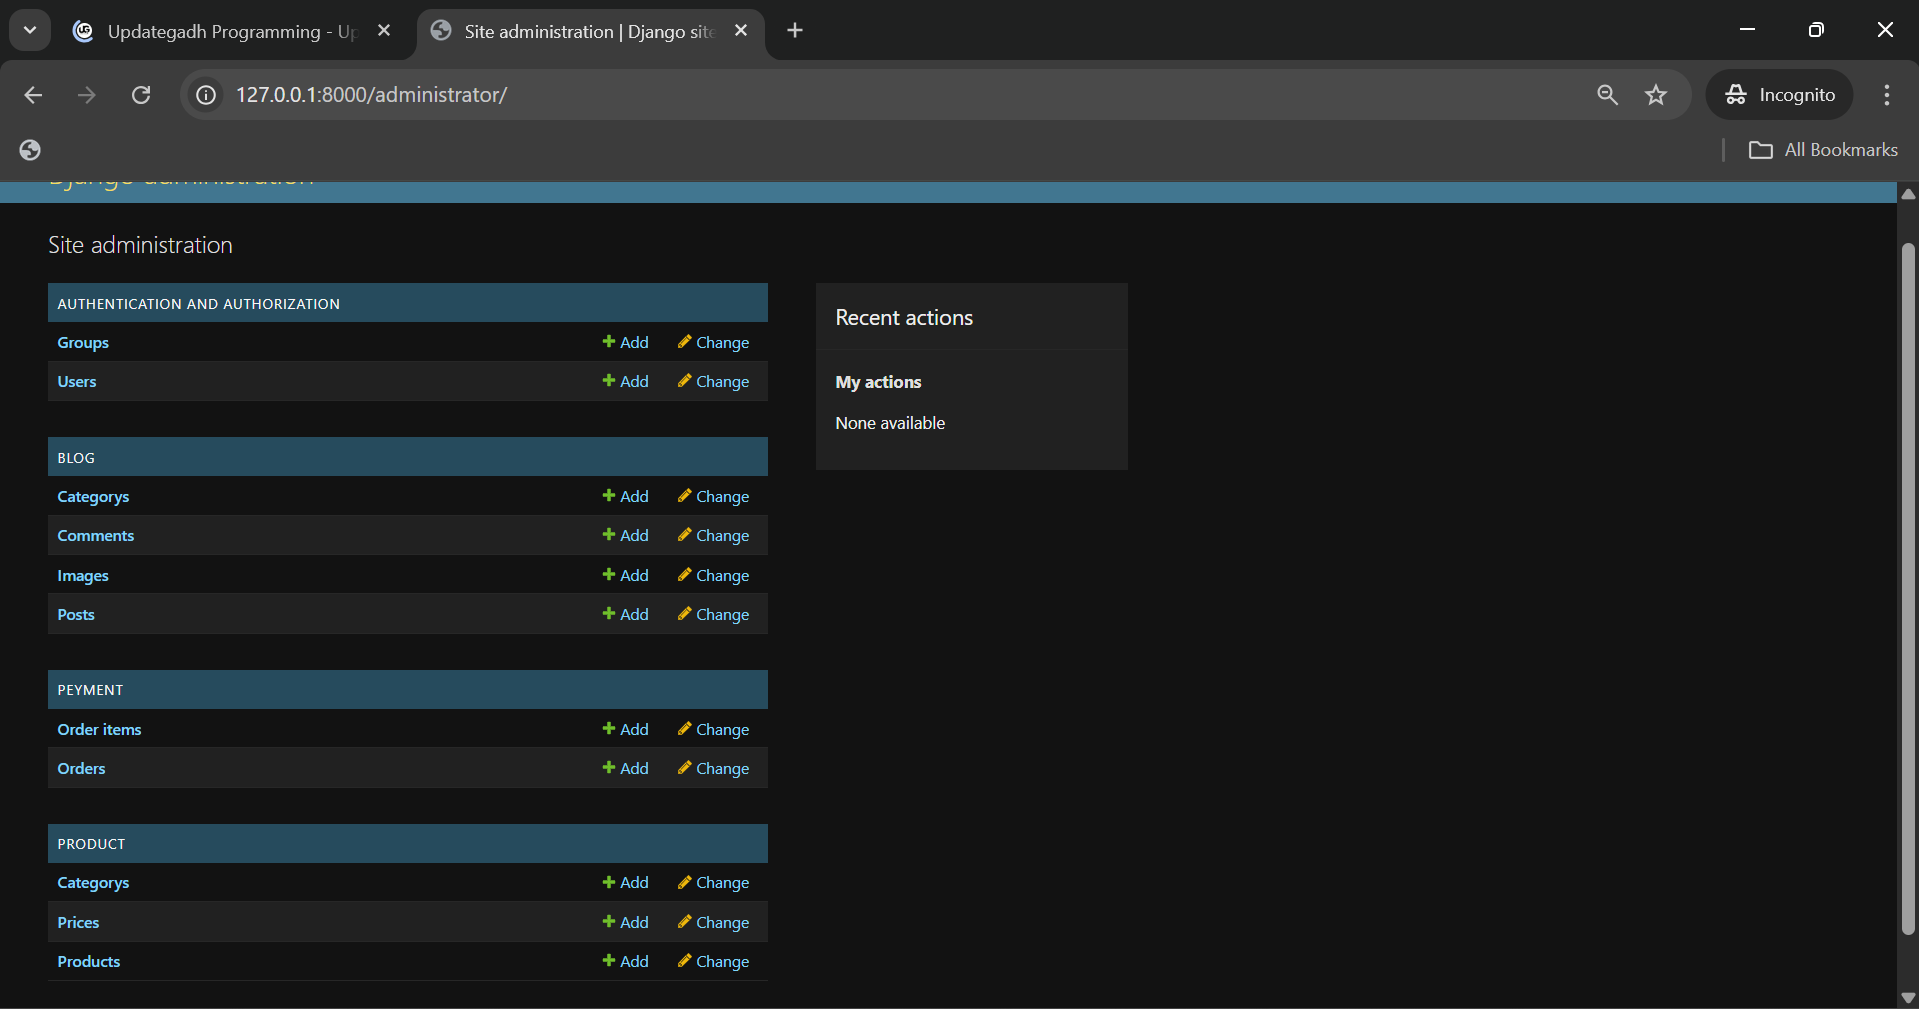Open the zoom magnifier icon in address bar
1919x1009 pixels.
click(x=1607, y=95)
